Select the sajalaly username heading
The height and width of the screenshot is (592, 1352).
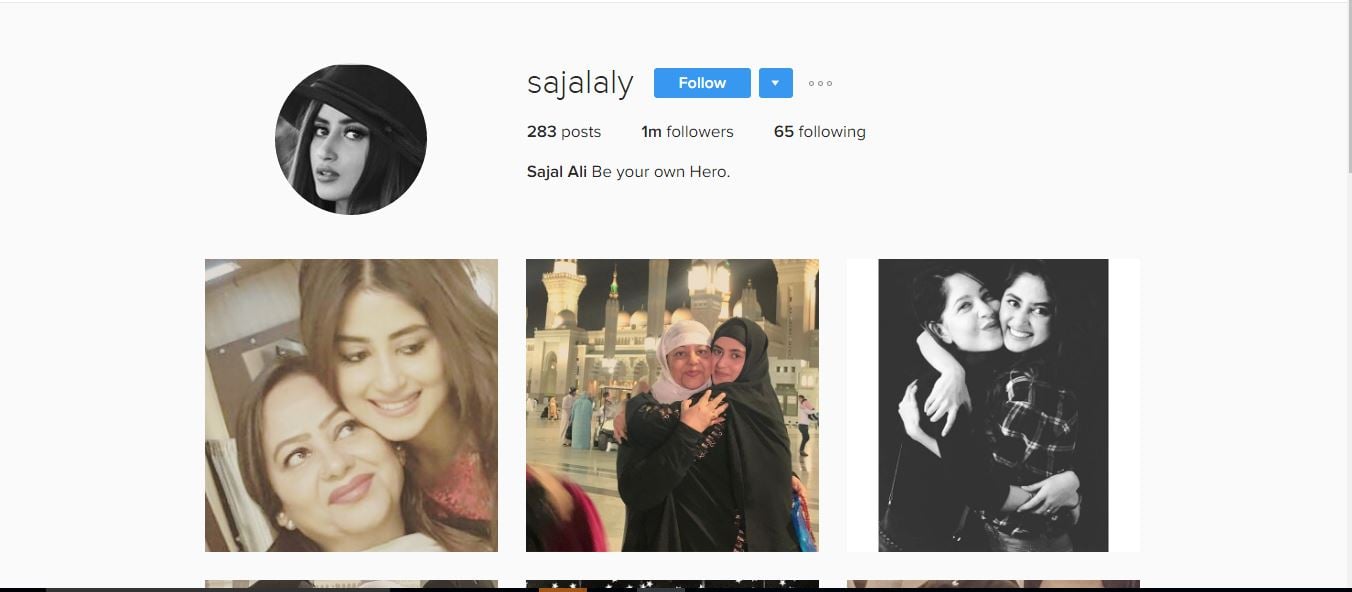click(x=580, y=83)
